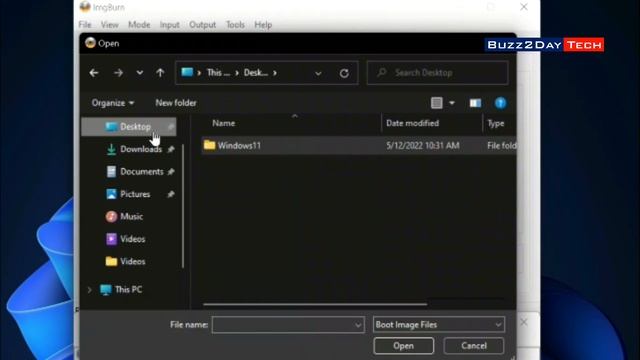Open view options dropdown arrow
The width and height of the screenshot is (640, 360).
tap(452, 103)
